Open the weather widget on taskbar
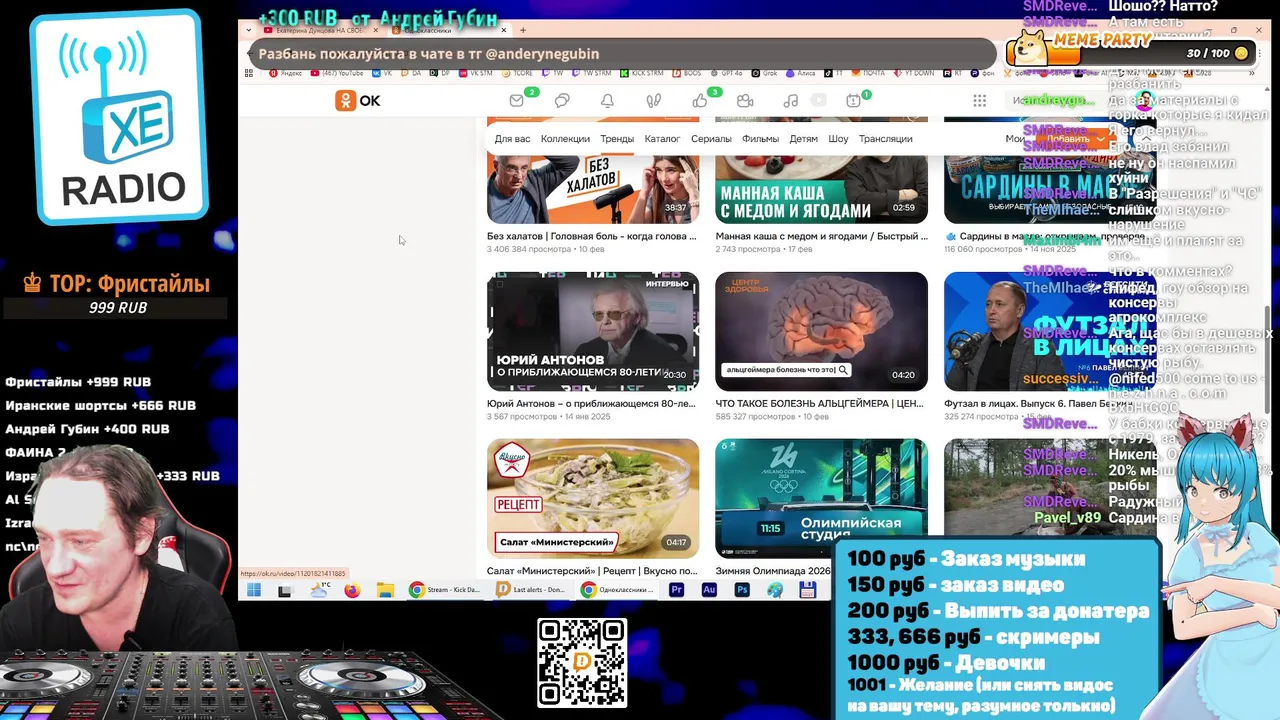This screenshot has height=720, width=1280. (320, 590)
